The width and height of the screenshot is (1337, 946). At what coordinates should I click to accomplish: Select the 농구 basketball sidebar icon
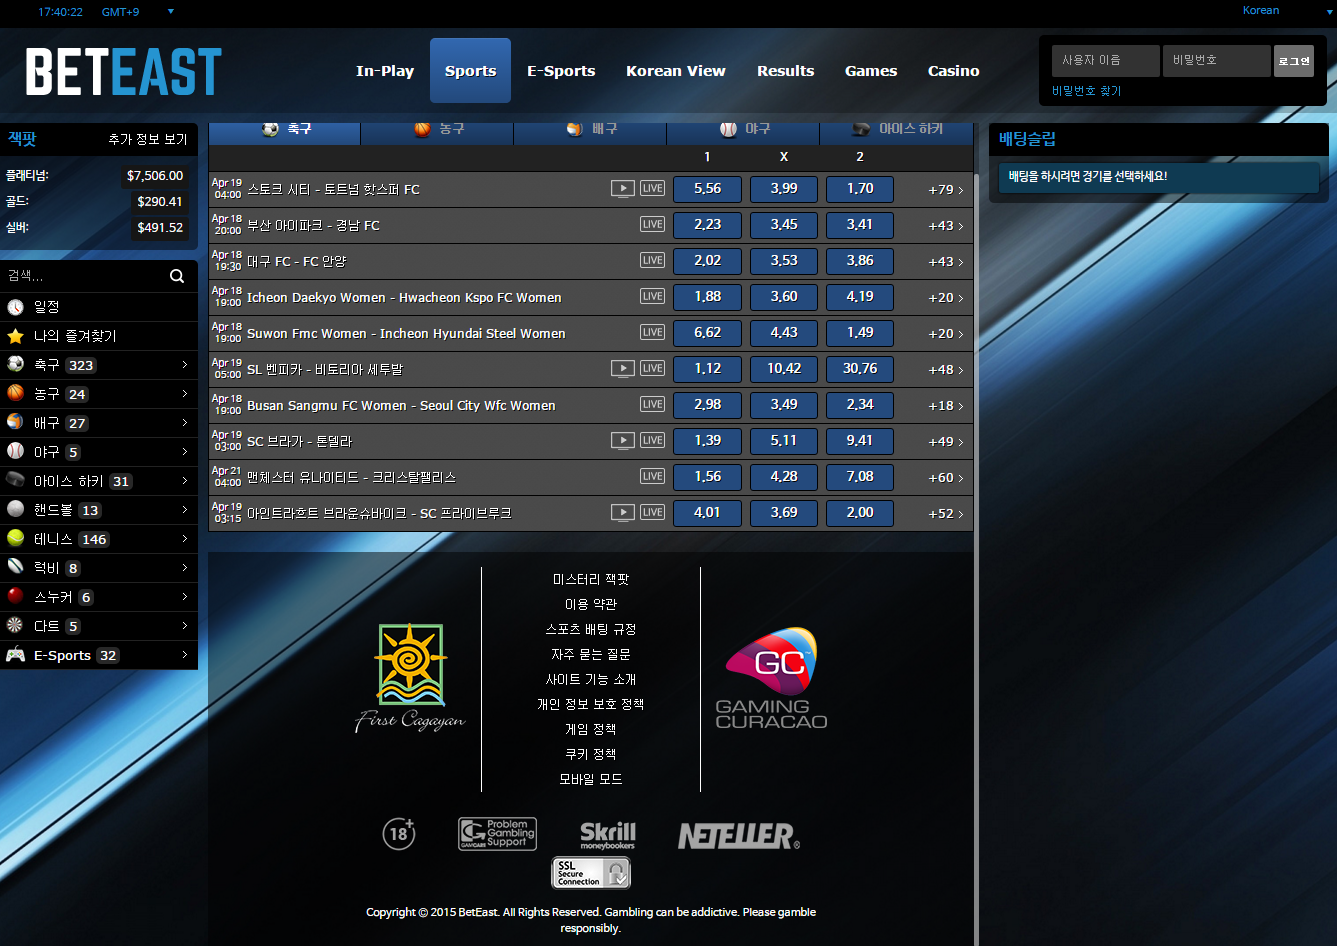[x=15, y=394]
